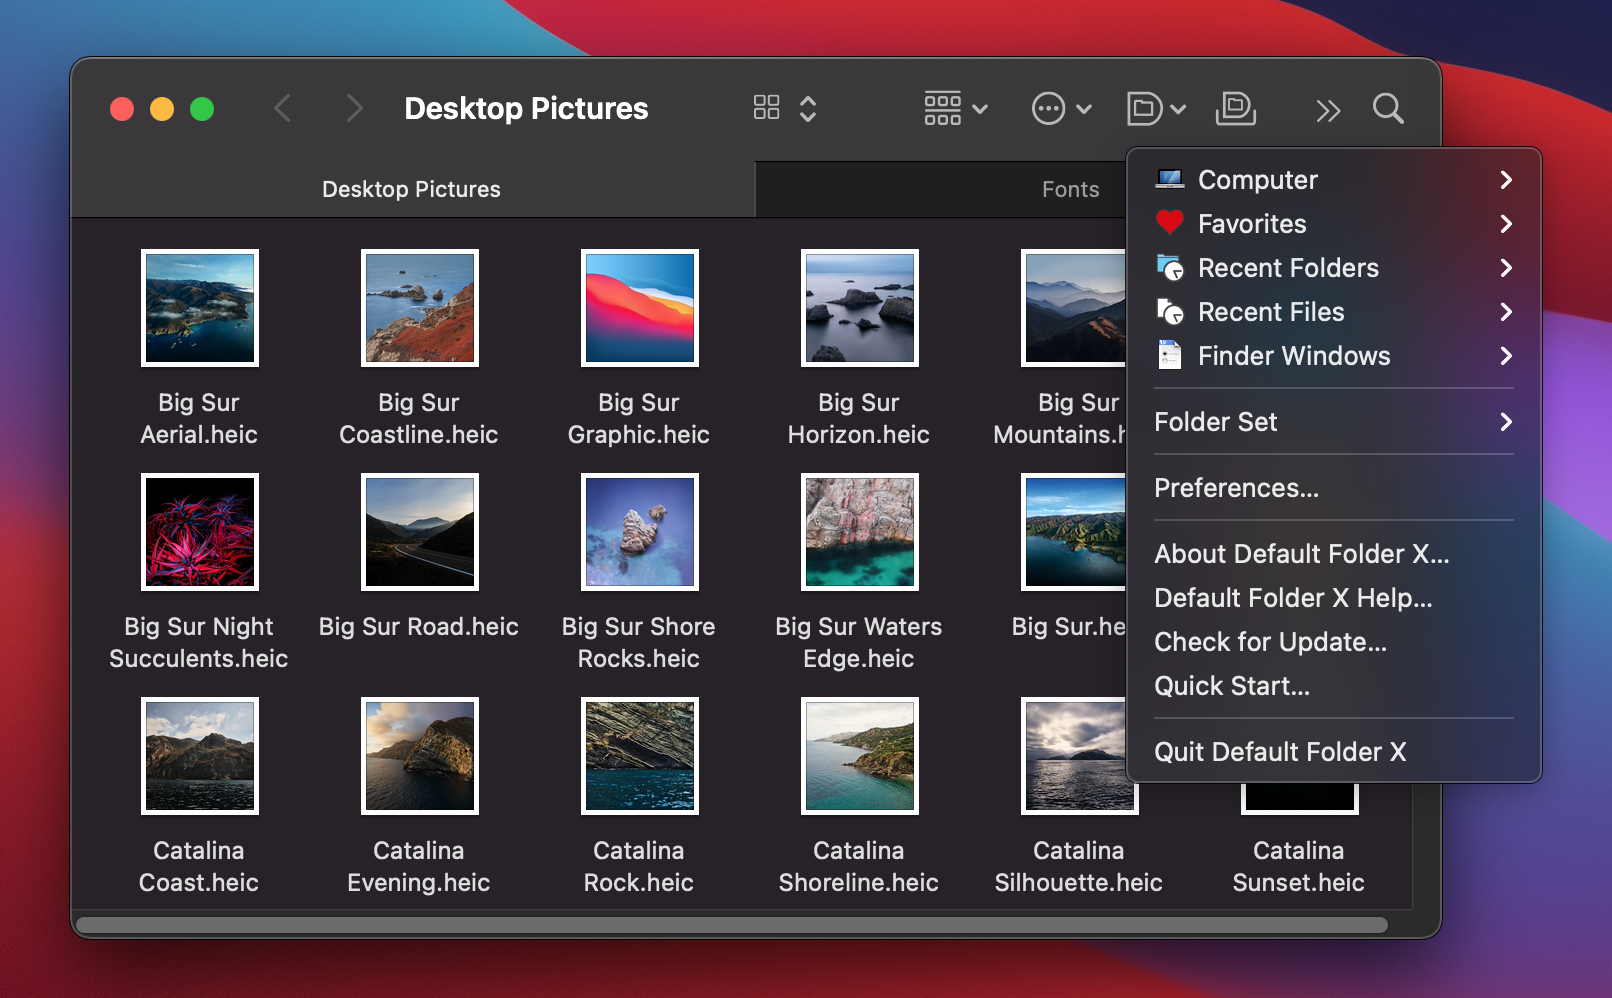Open Finder search
The width and height of the screenshot is (1612, 998).
(x=1388, y=108)
